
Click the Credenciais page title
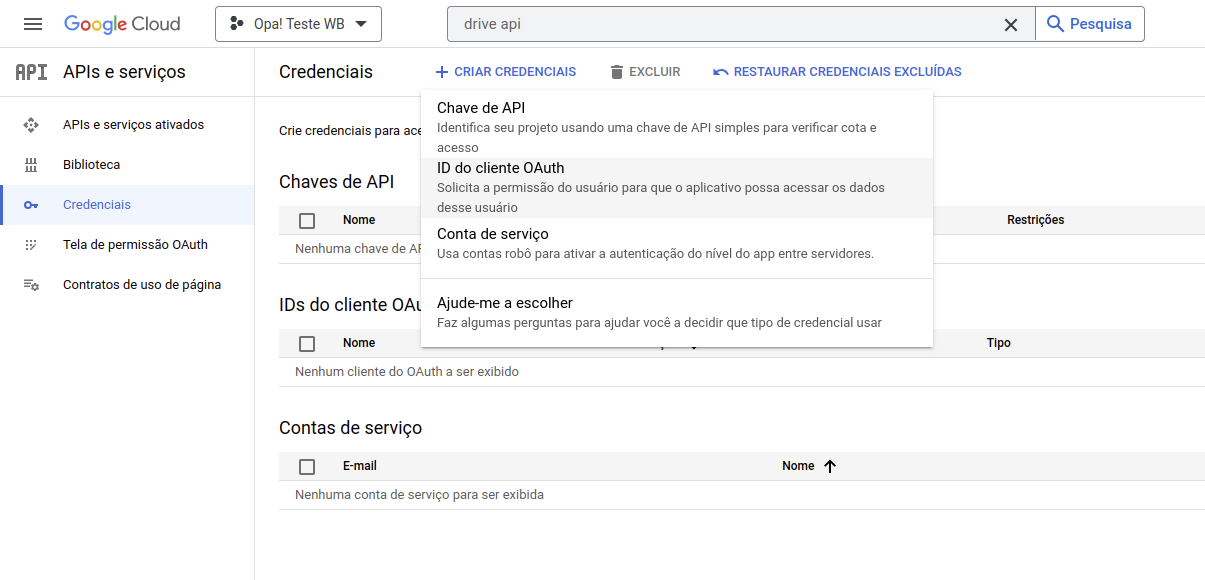click(326, 72)
